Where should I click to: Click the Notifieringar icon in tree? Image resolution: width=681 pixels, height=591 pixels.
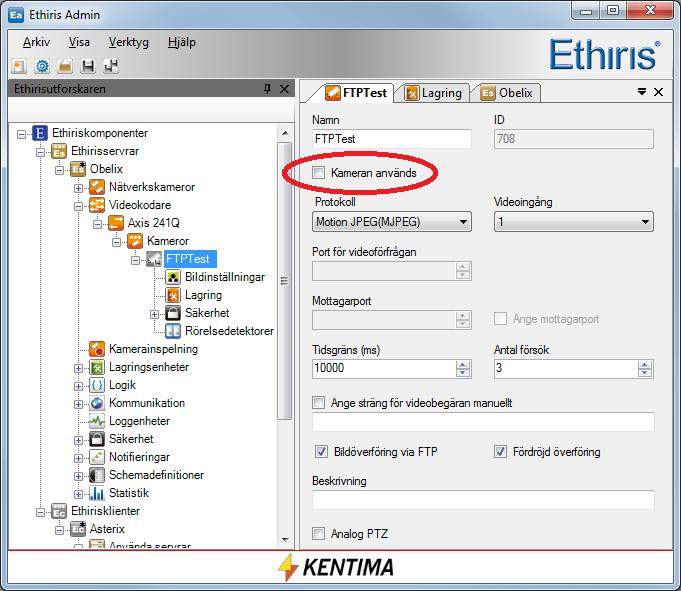pos(97,457)
